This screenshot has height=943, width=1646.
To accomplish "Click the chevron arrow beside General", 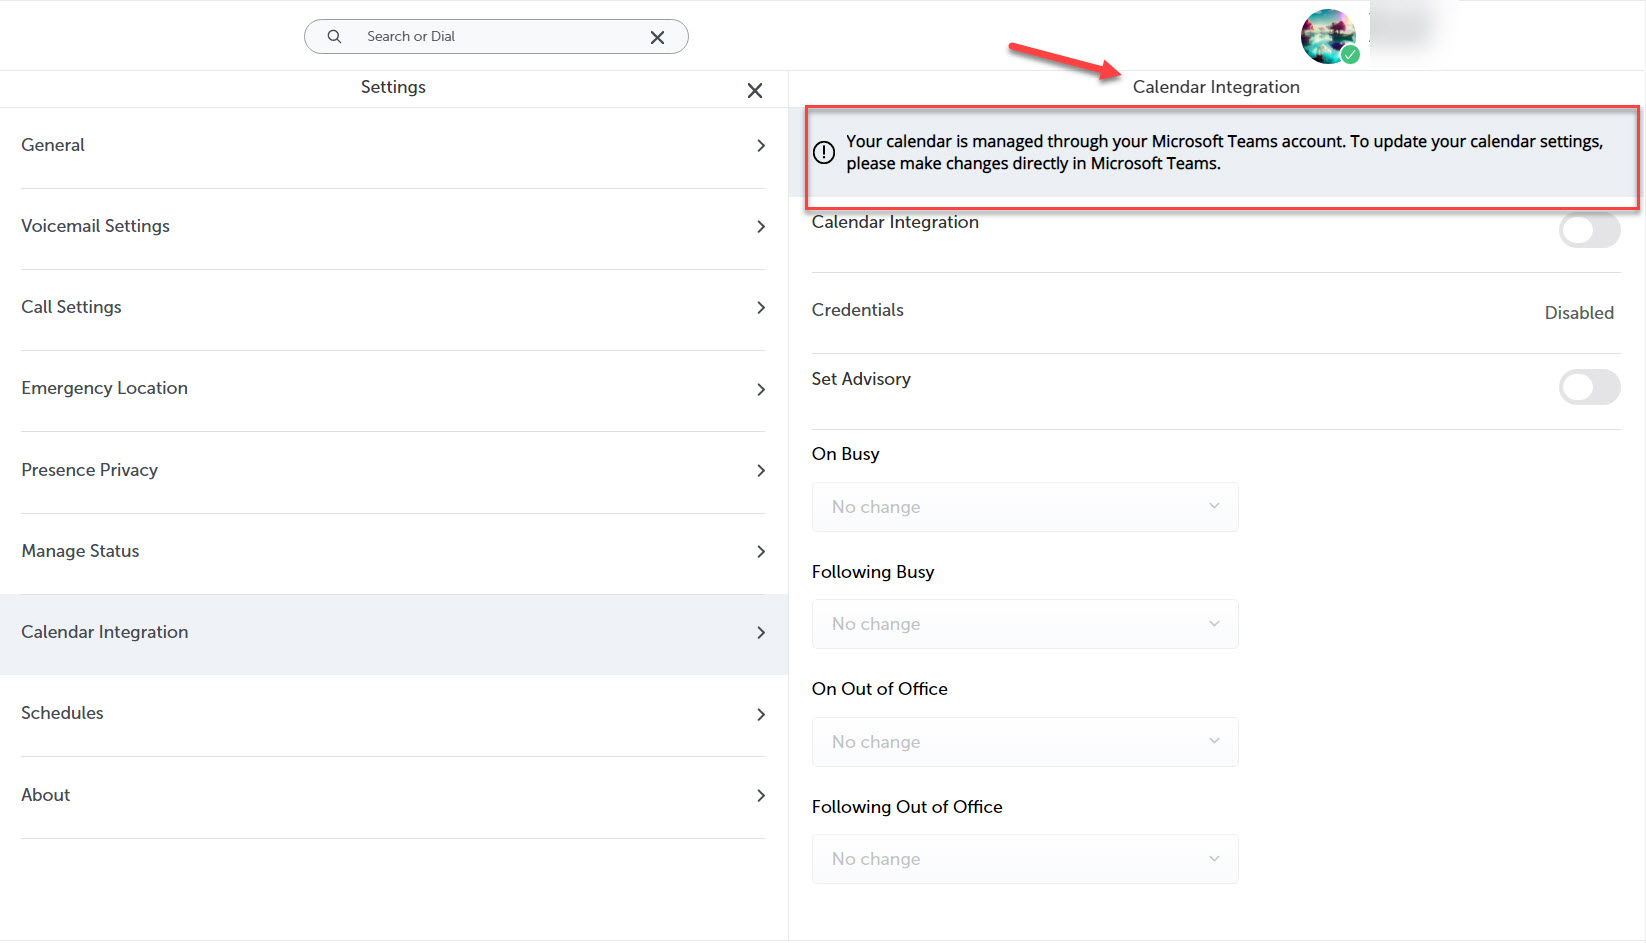I will [x=761, y=146].
